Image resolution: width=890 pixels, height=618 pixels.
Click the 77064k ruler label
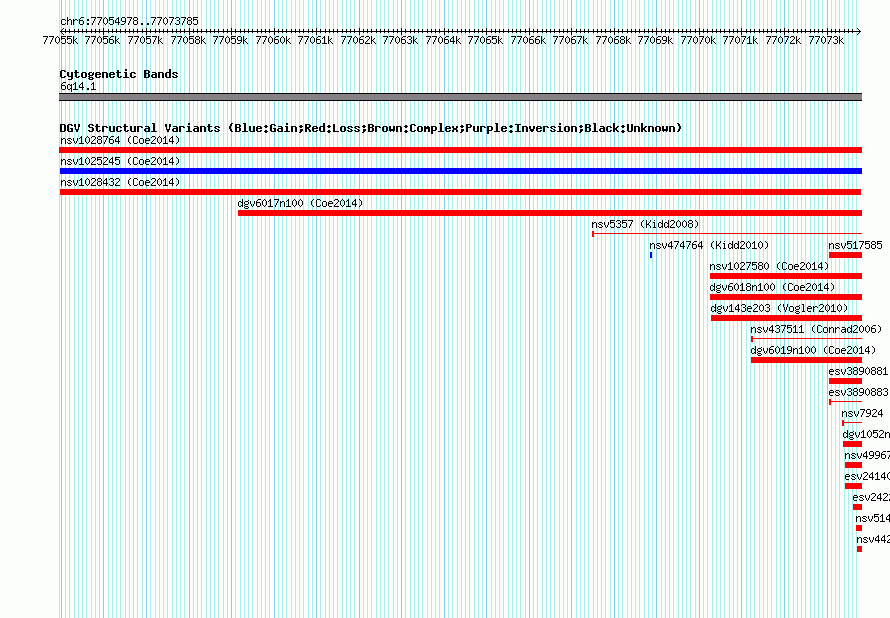443,41
